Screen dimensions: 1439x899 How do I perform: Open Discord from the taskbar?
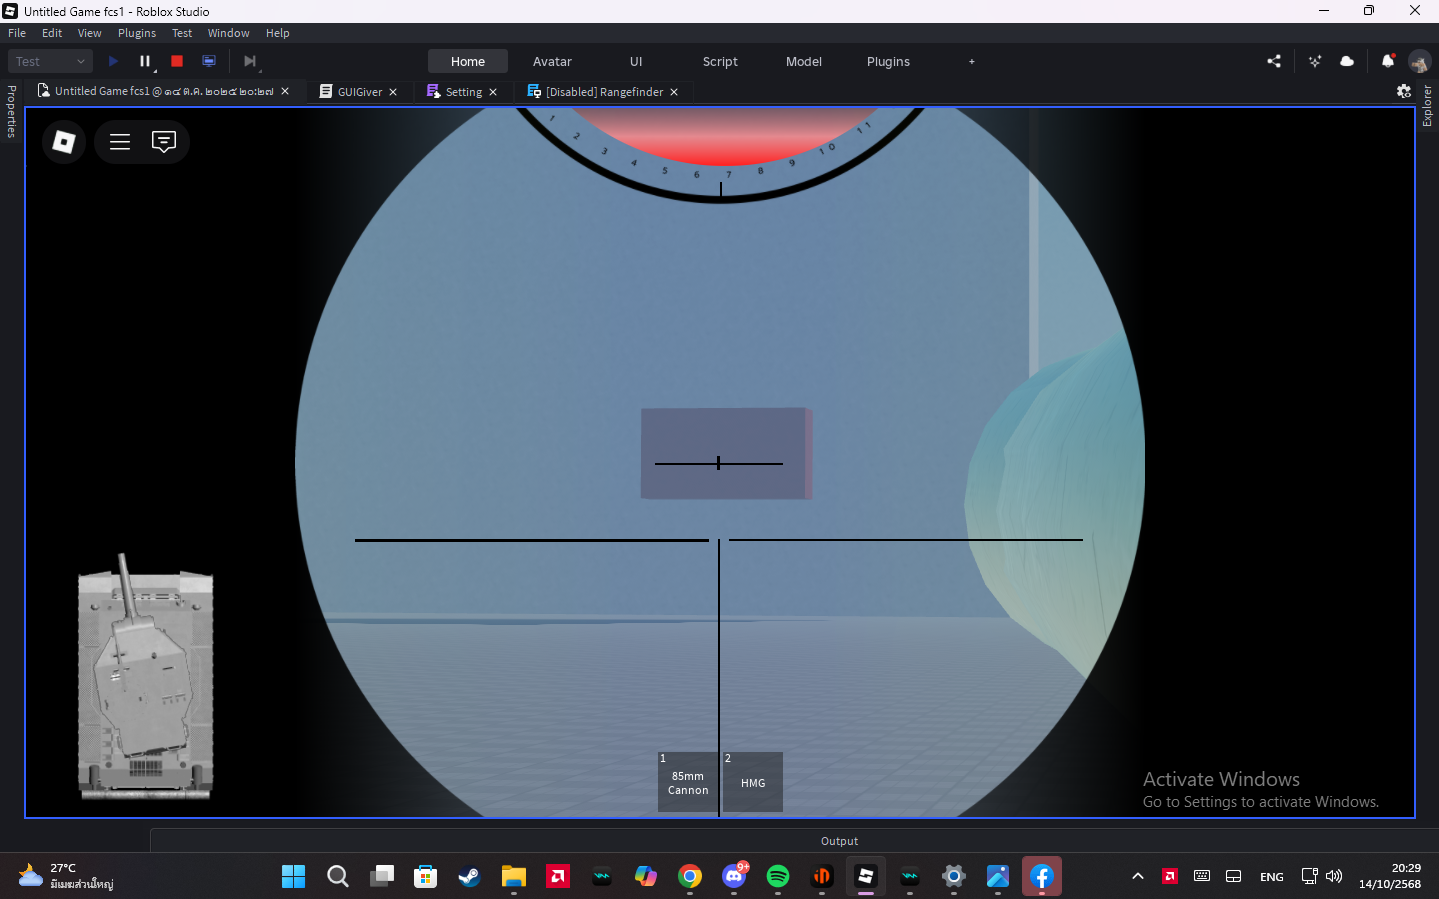click(x=734, y=877)
